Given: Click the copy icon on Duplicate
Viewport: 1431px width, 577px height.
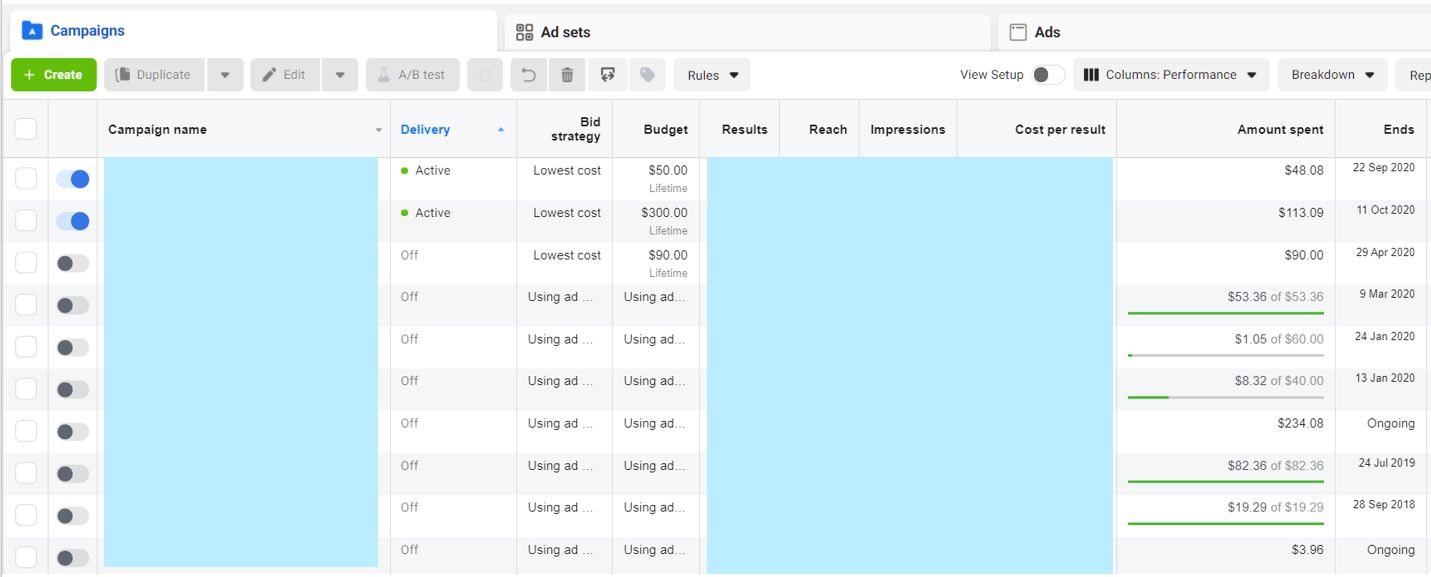Looking at the screenshot, I should pyautogui.click(x=124, y=75).
